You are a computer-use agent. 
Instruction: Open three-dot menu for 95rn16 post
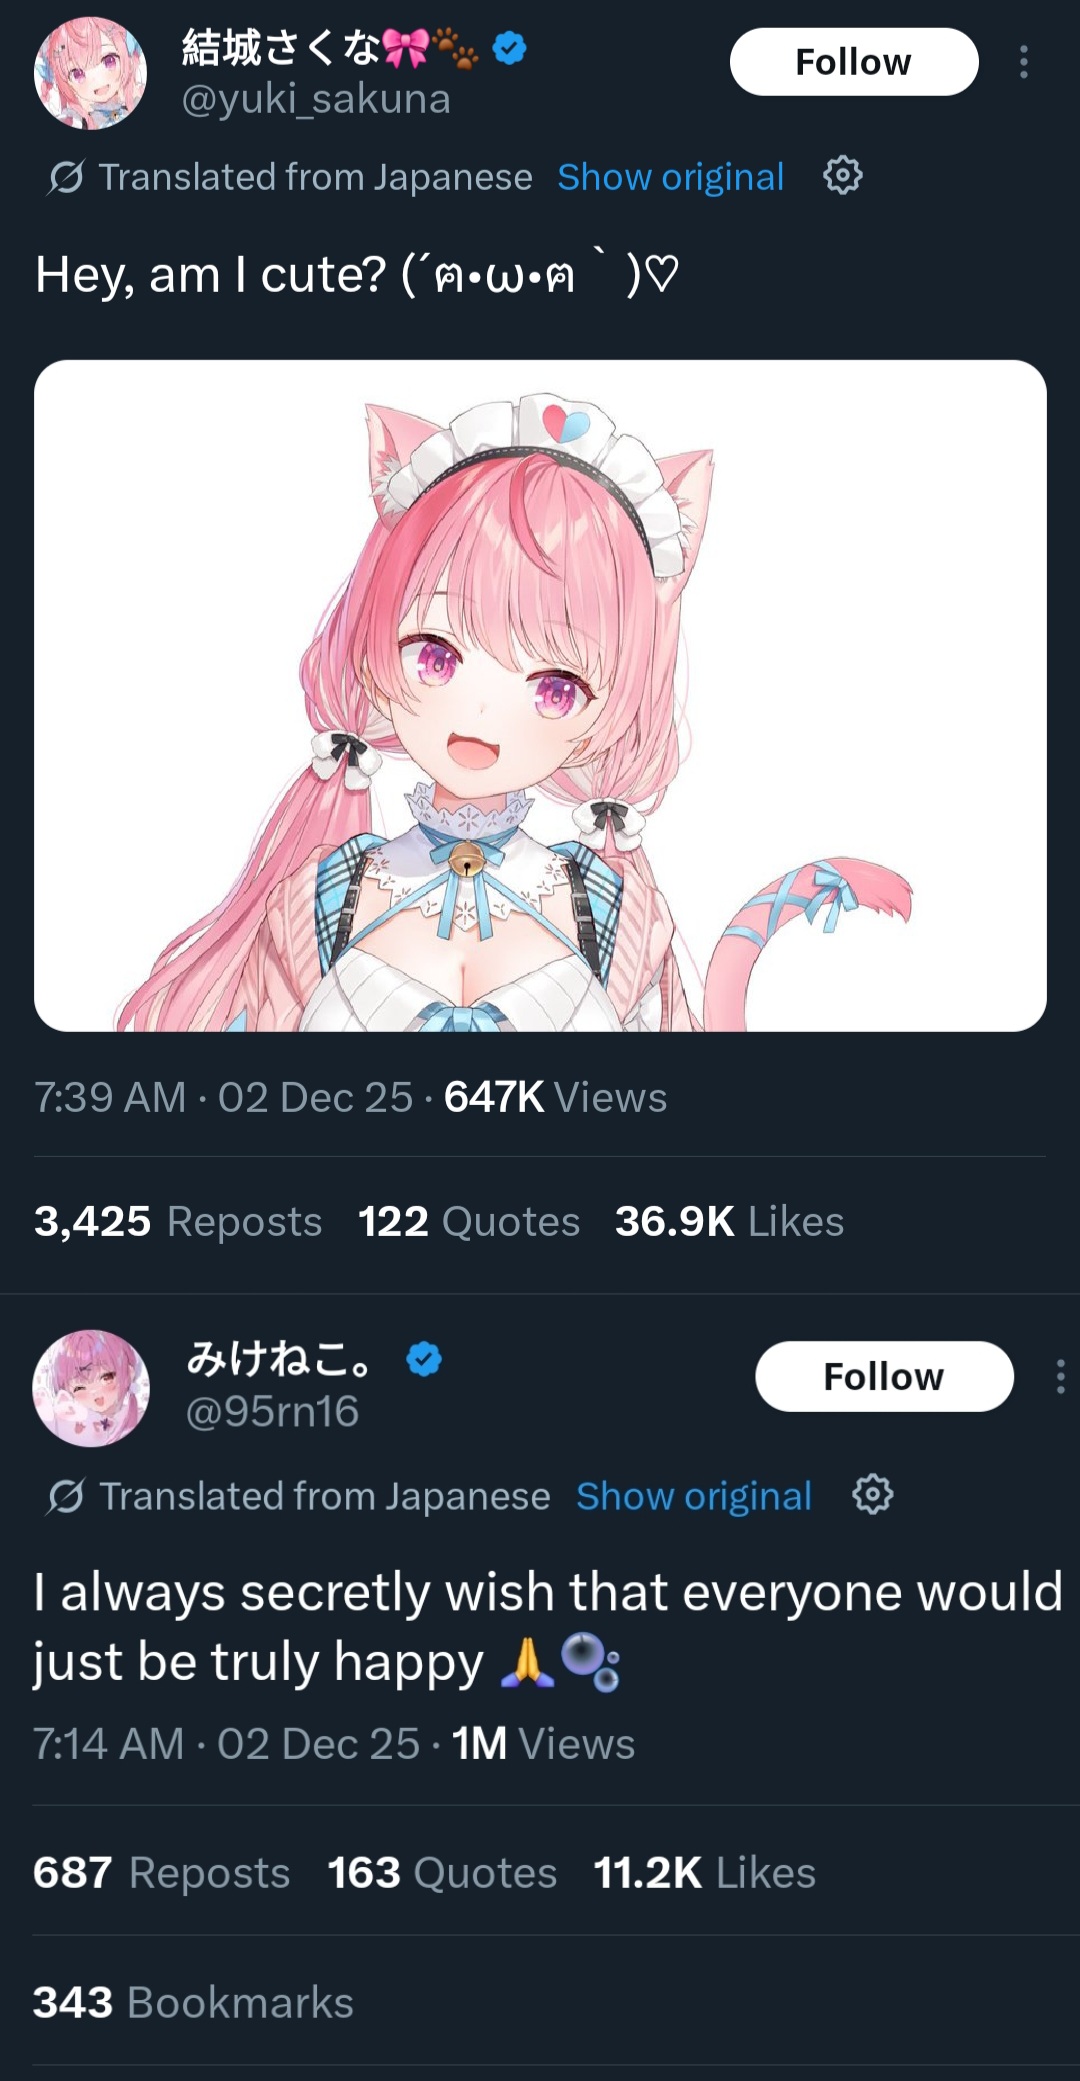point(1060,1376)
